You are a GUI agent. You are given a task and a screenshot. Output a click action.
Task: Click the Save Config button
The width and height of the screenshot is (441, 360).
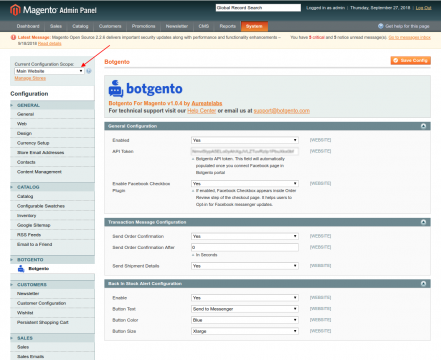coord(411,60)
